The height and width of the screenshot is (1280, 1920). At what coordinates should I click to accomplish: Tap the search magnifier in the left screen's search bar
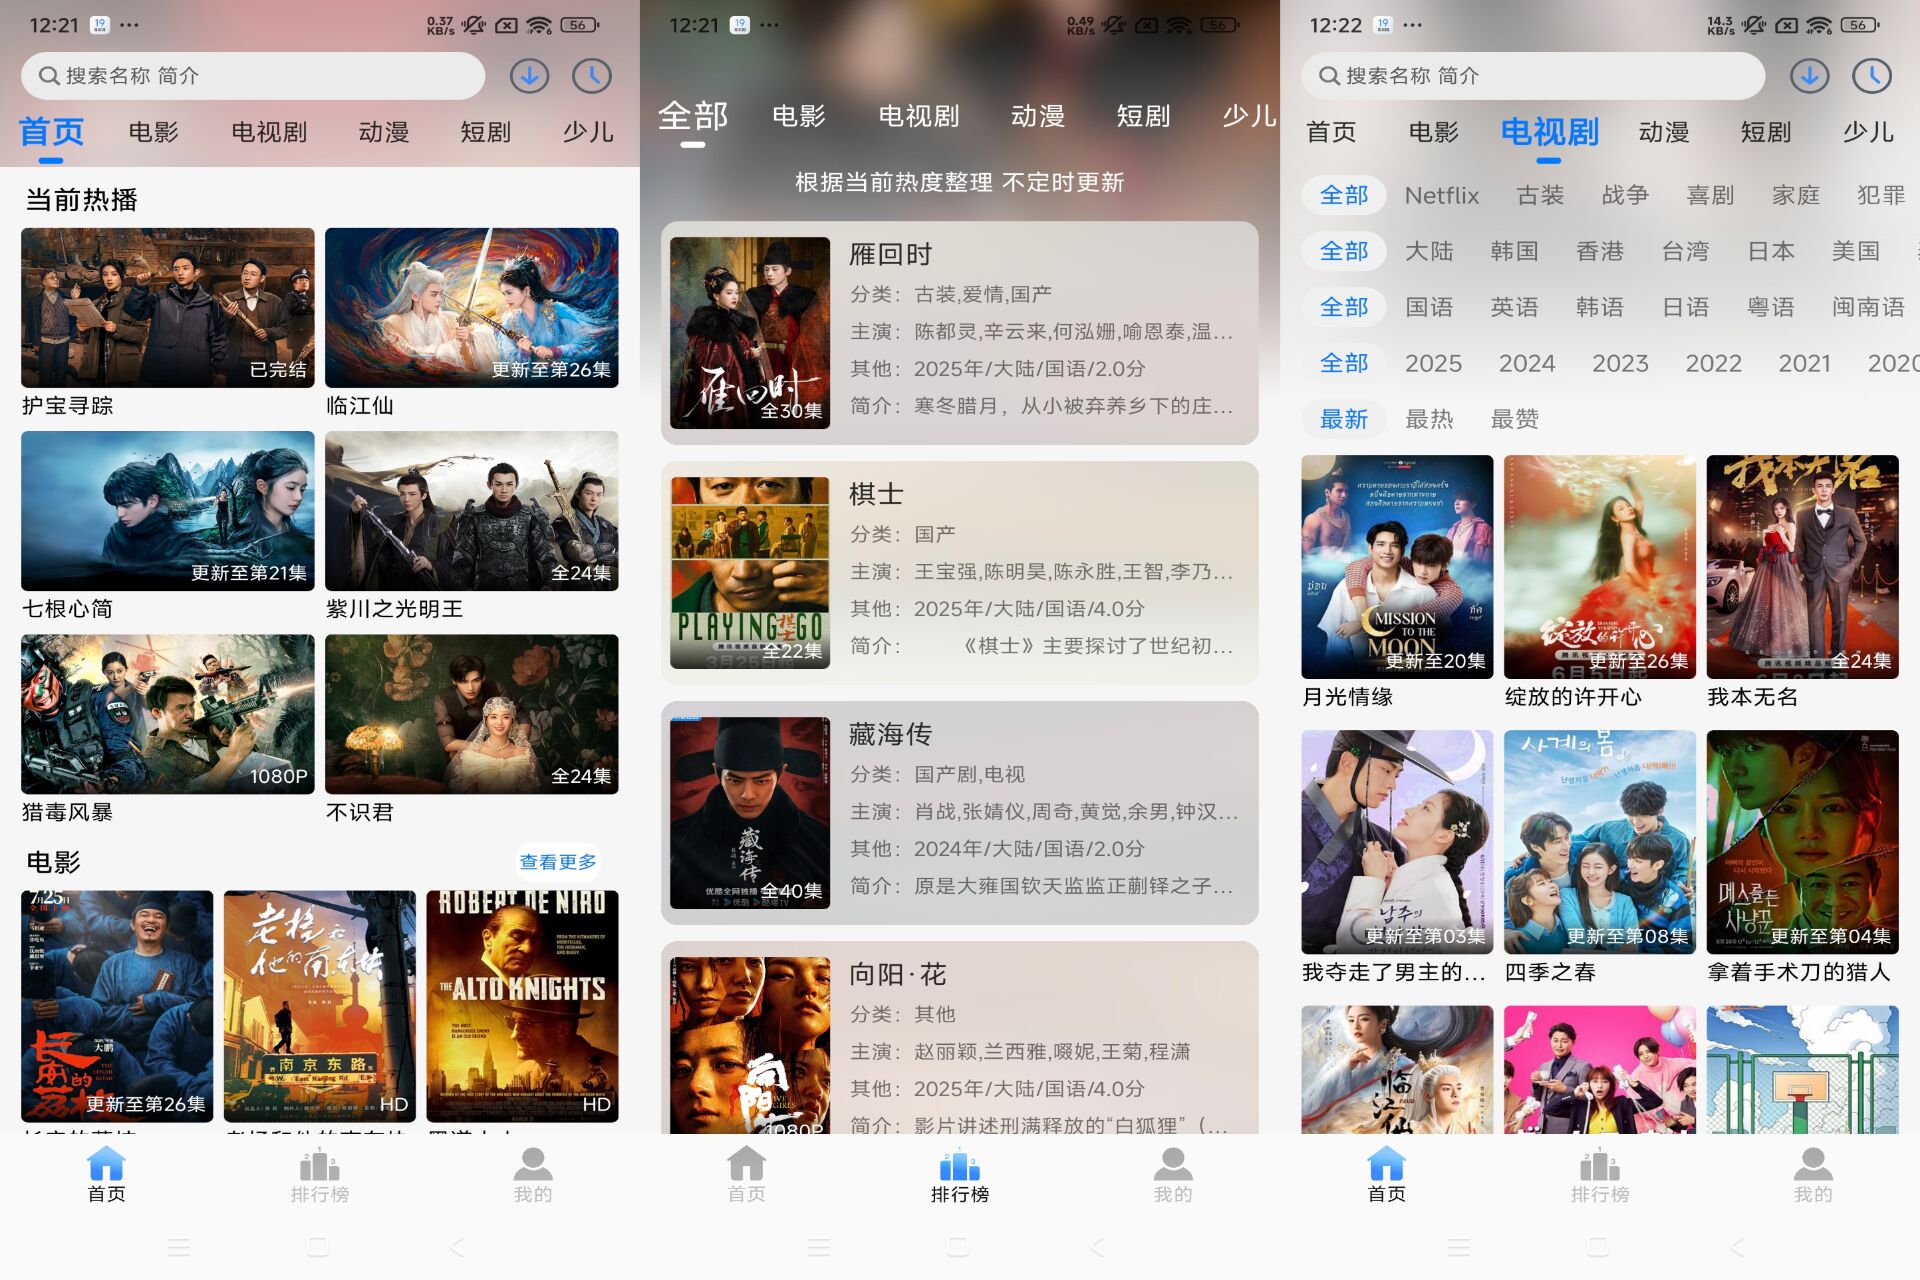tap(48, 76)
